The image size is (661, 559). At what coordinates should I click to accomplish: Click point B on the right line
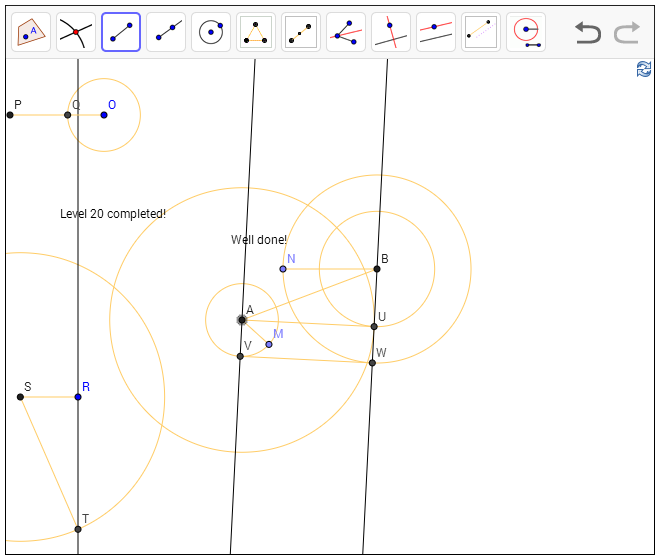pyautogui.click(x=377, y=269)
